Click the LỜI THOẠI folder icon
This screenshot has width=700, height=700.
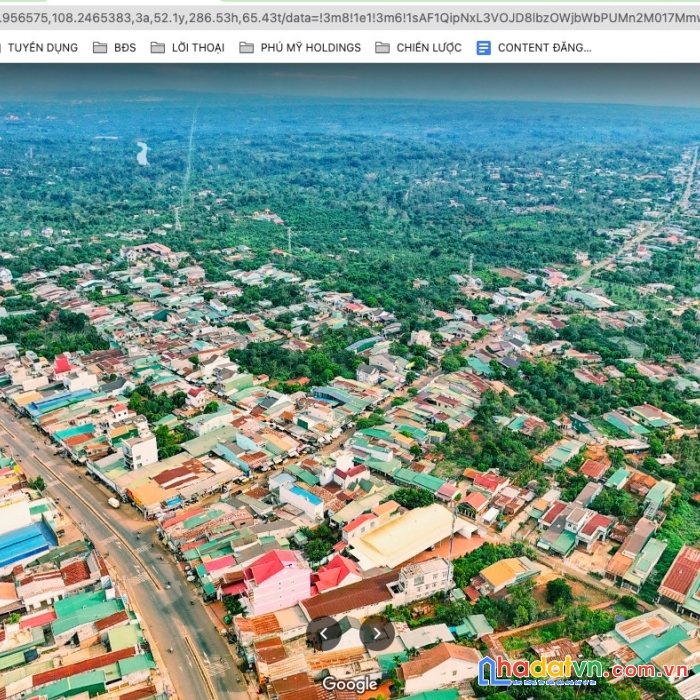click(158, 48)
